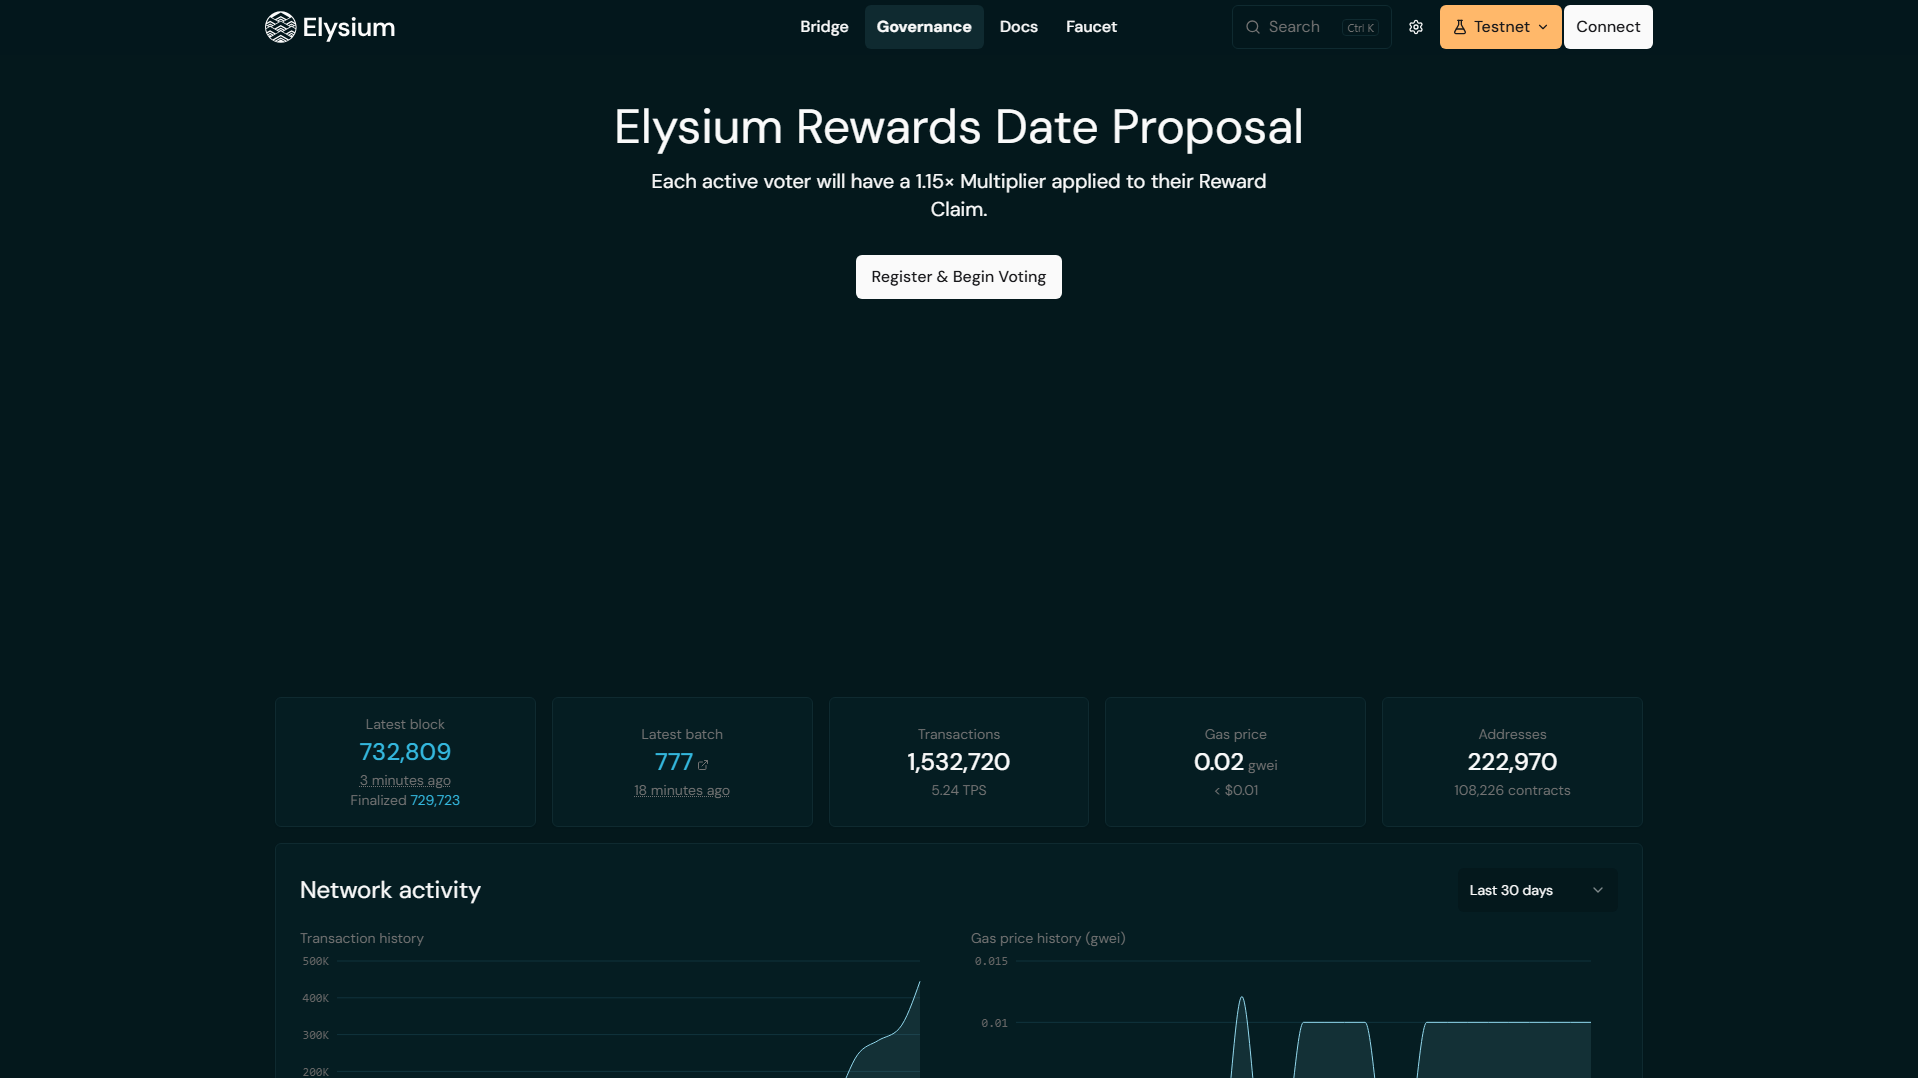Click Register & Begin Voting button

tap(958, 277)
